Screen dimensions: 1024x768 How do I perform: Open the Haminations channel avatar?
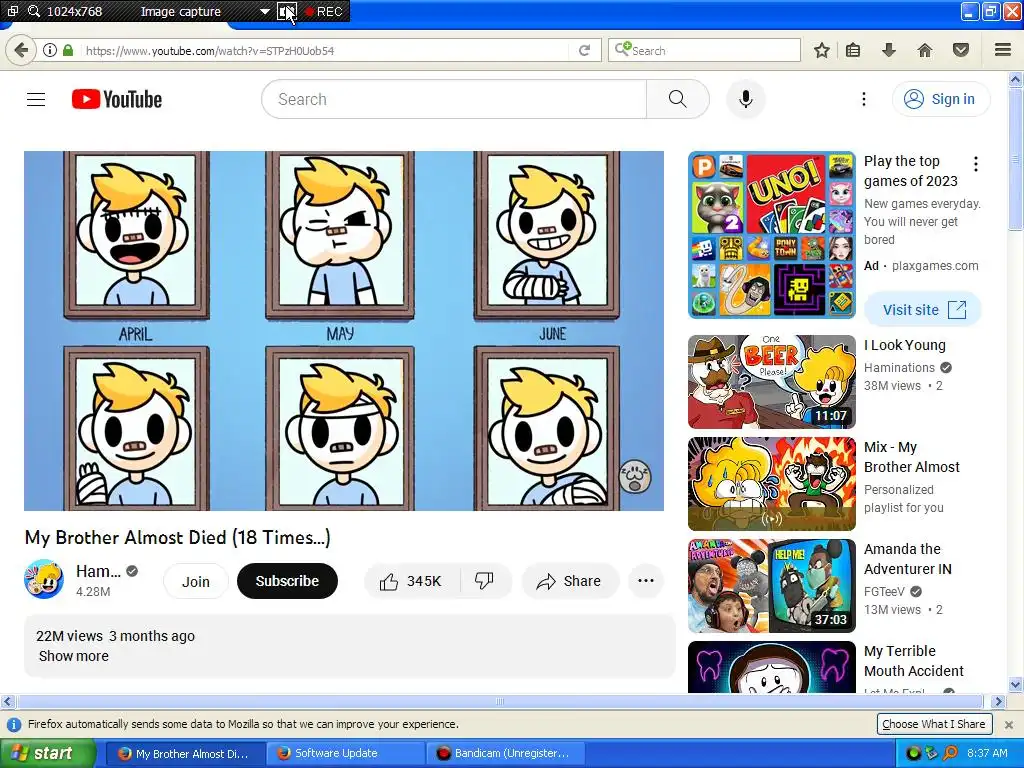[x=44, y=579]
